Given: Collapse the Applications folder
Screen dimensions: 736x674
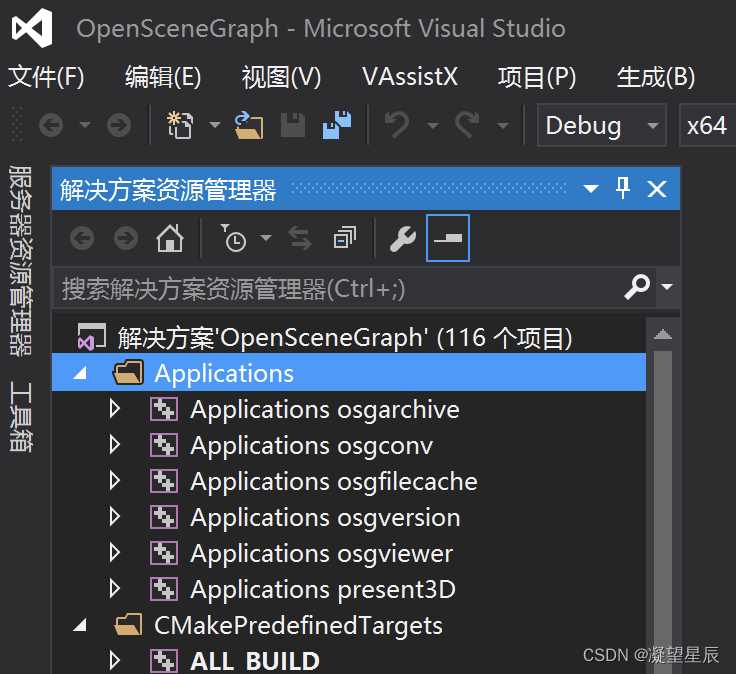Looking at the screenshot, I should (81, 373).
